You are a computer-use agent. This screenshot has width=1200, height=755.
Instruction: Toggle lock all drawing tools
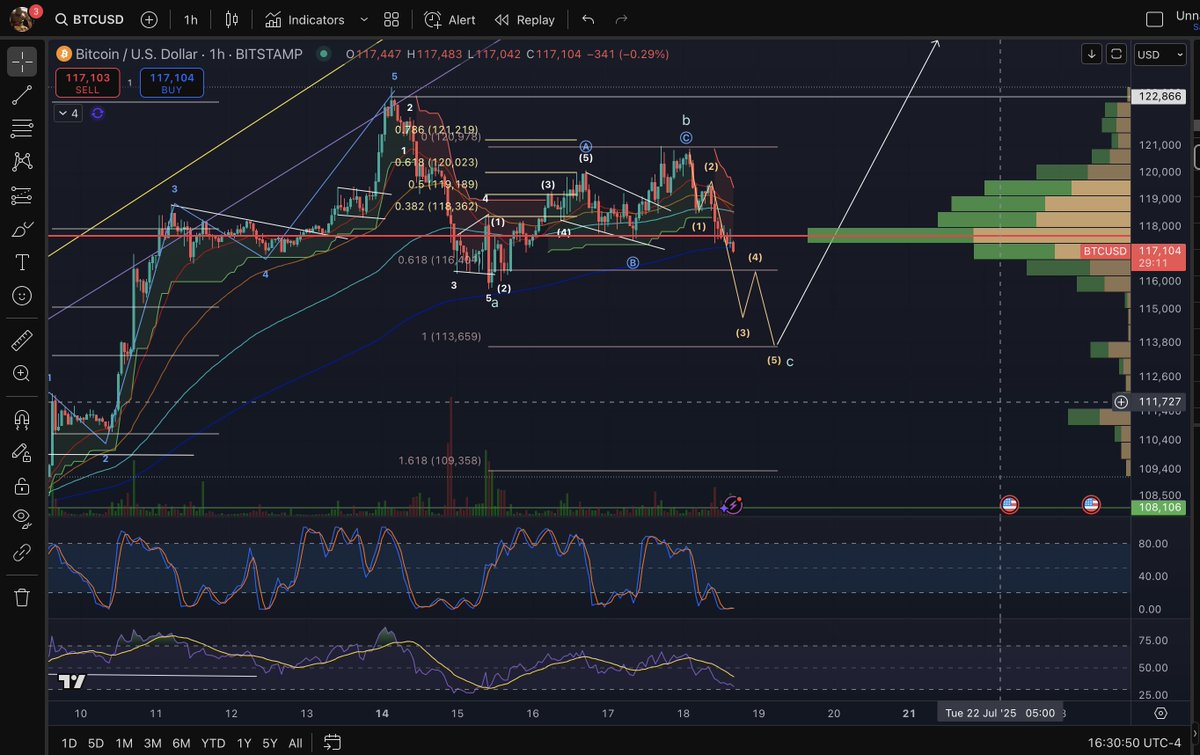pos(22,486)
